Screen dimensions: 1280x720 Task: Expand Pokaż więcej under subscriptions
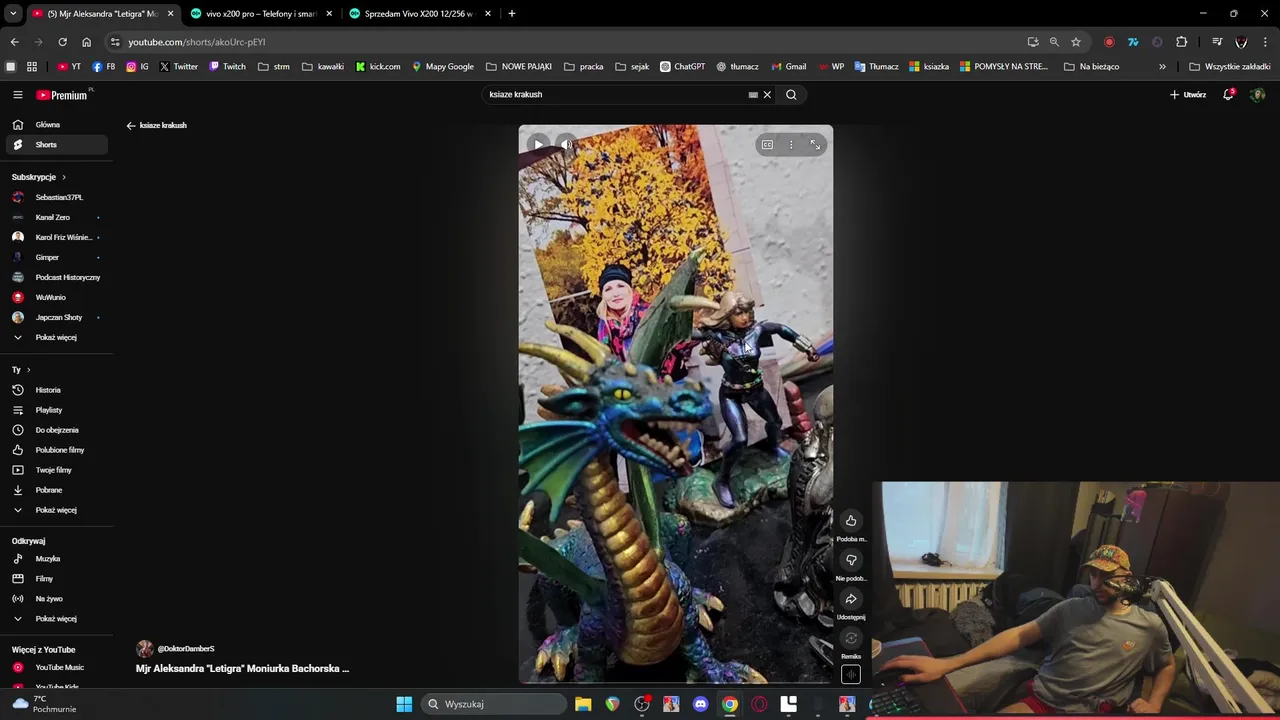pyautogui.click(x=57, y=337)
